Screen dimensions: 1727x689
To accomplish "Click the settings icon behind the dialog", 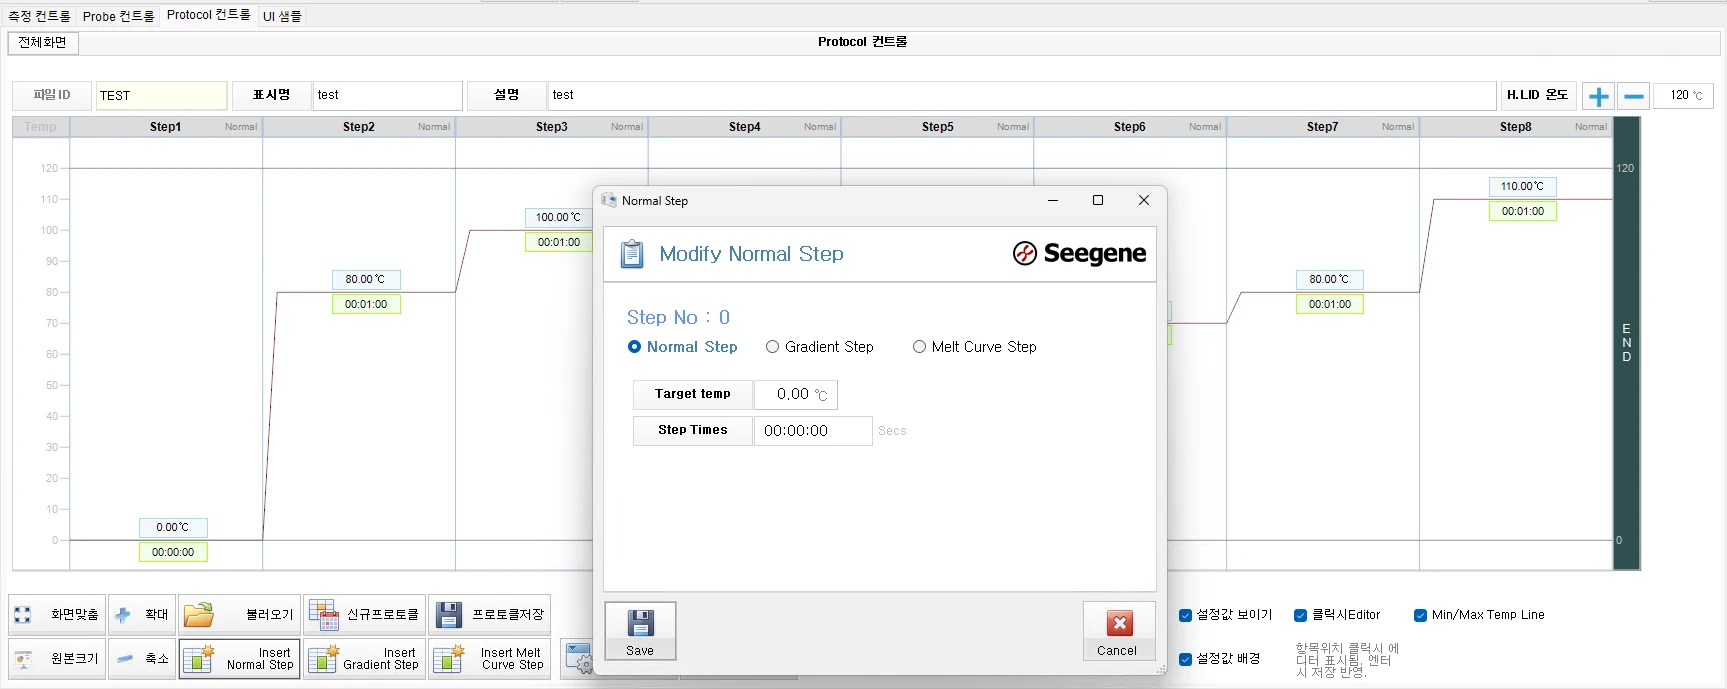I will 579,658.
